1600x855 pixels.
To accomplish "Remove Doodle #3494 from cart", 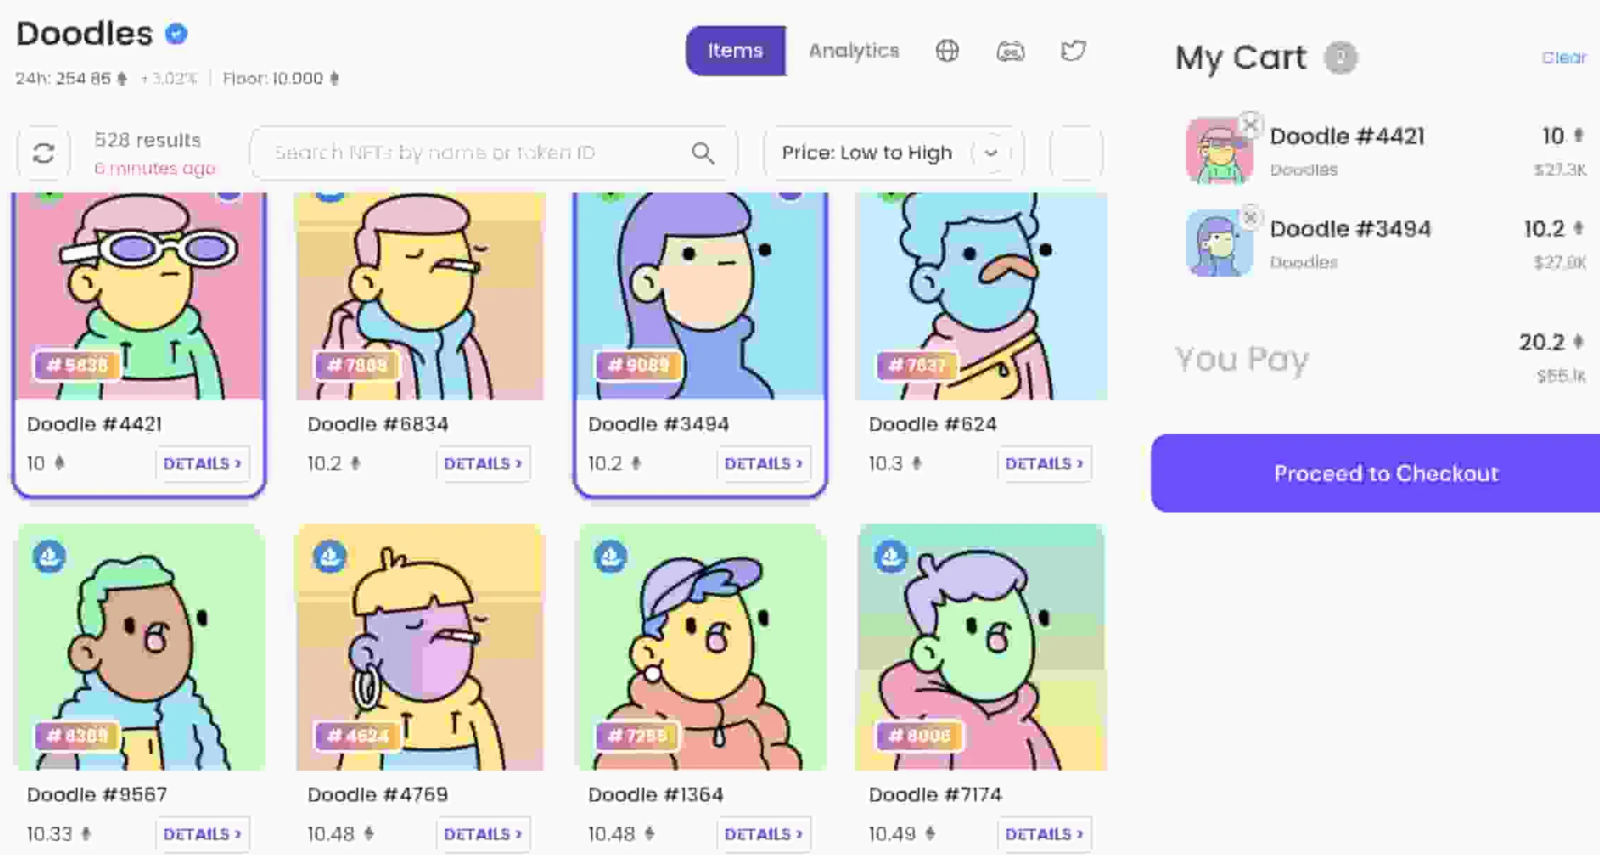I will point(1250,217).
